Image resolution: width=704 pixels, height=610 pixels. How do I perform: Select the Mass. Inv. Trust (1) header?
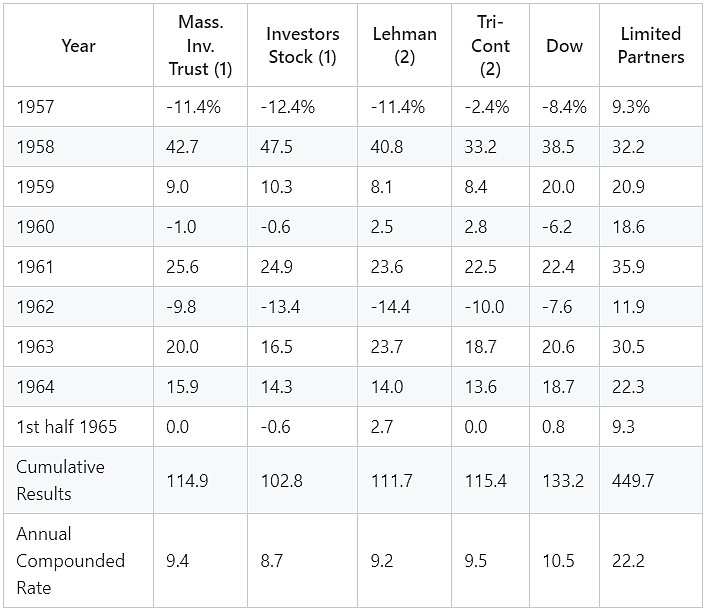[200, 46]
